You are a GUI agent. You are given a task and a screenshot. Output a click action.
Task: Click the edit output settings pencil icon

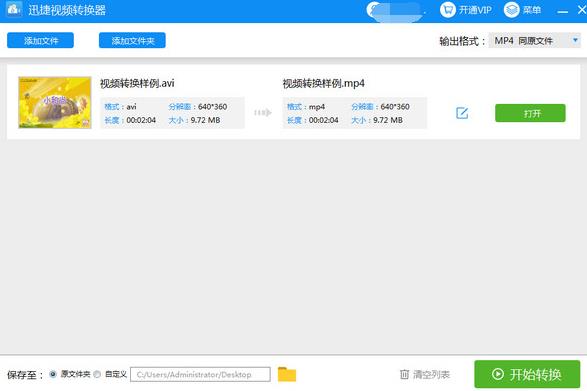tap(462, 113)
